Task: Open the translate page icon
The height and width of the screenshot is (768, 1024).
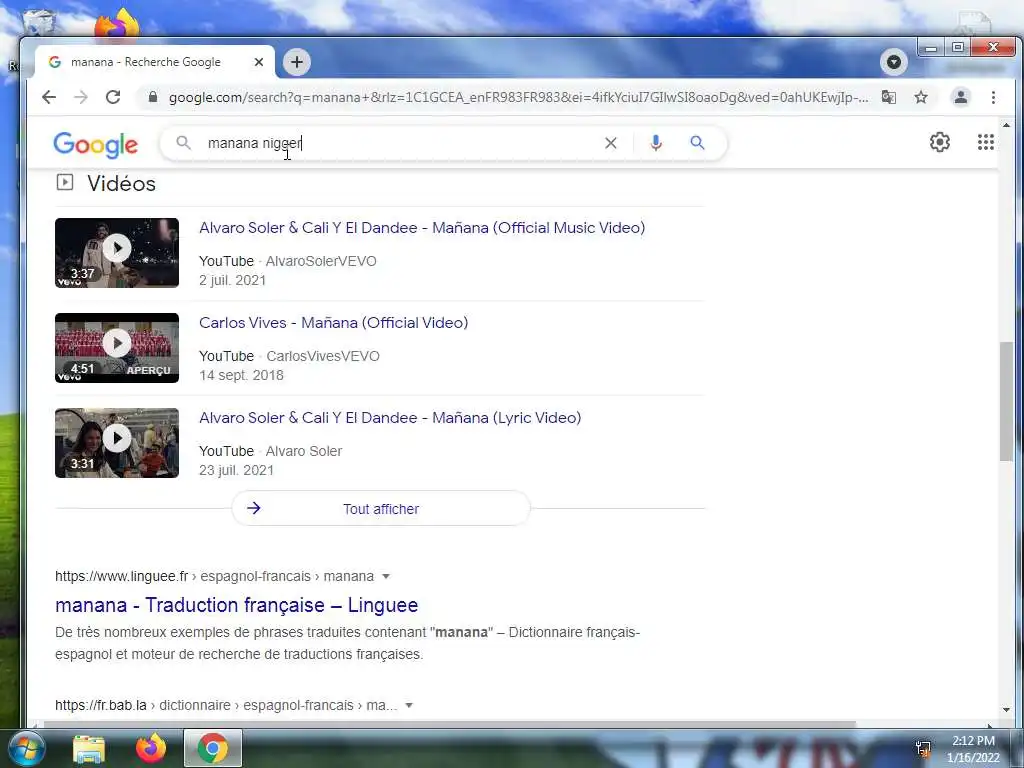Action: point(888,97)
